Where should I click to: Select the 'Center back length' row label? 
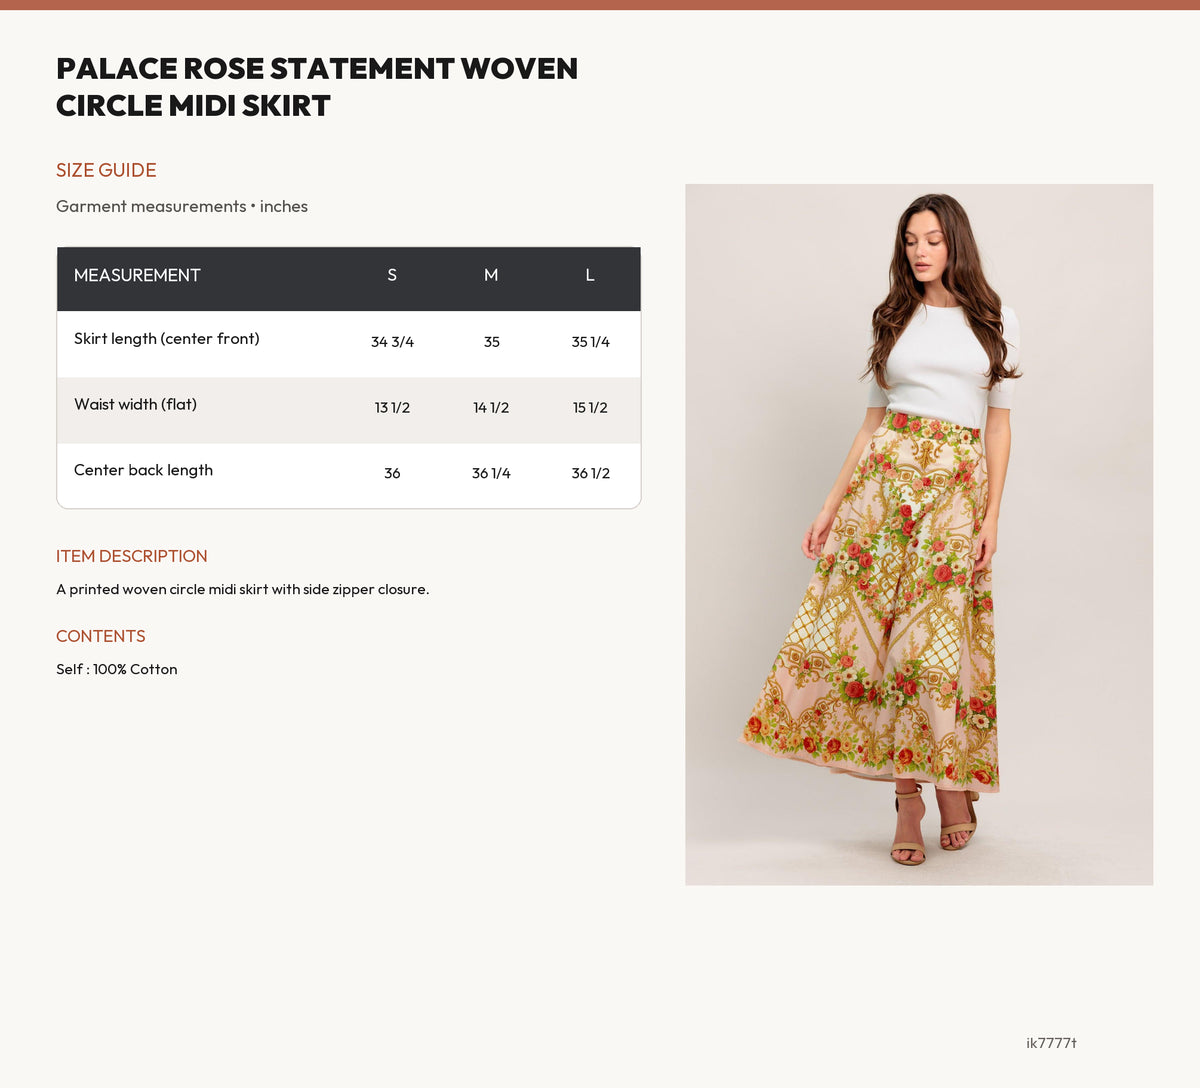tap(143, 470)
